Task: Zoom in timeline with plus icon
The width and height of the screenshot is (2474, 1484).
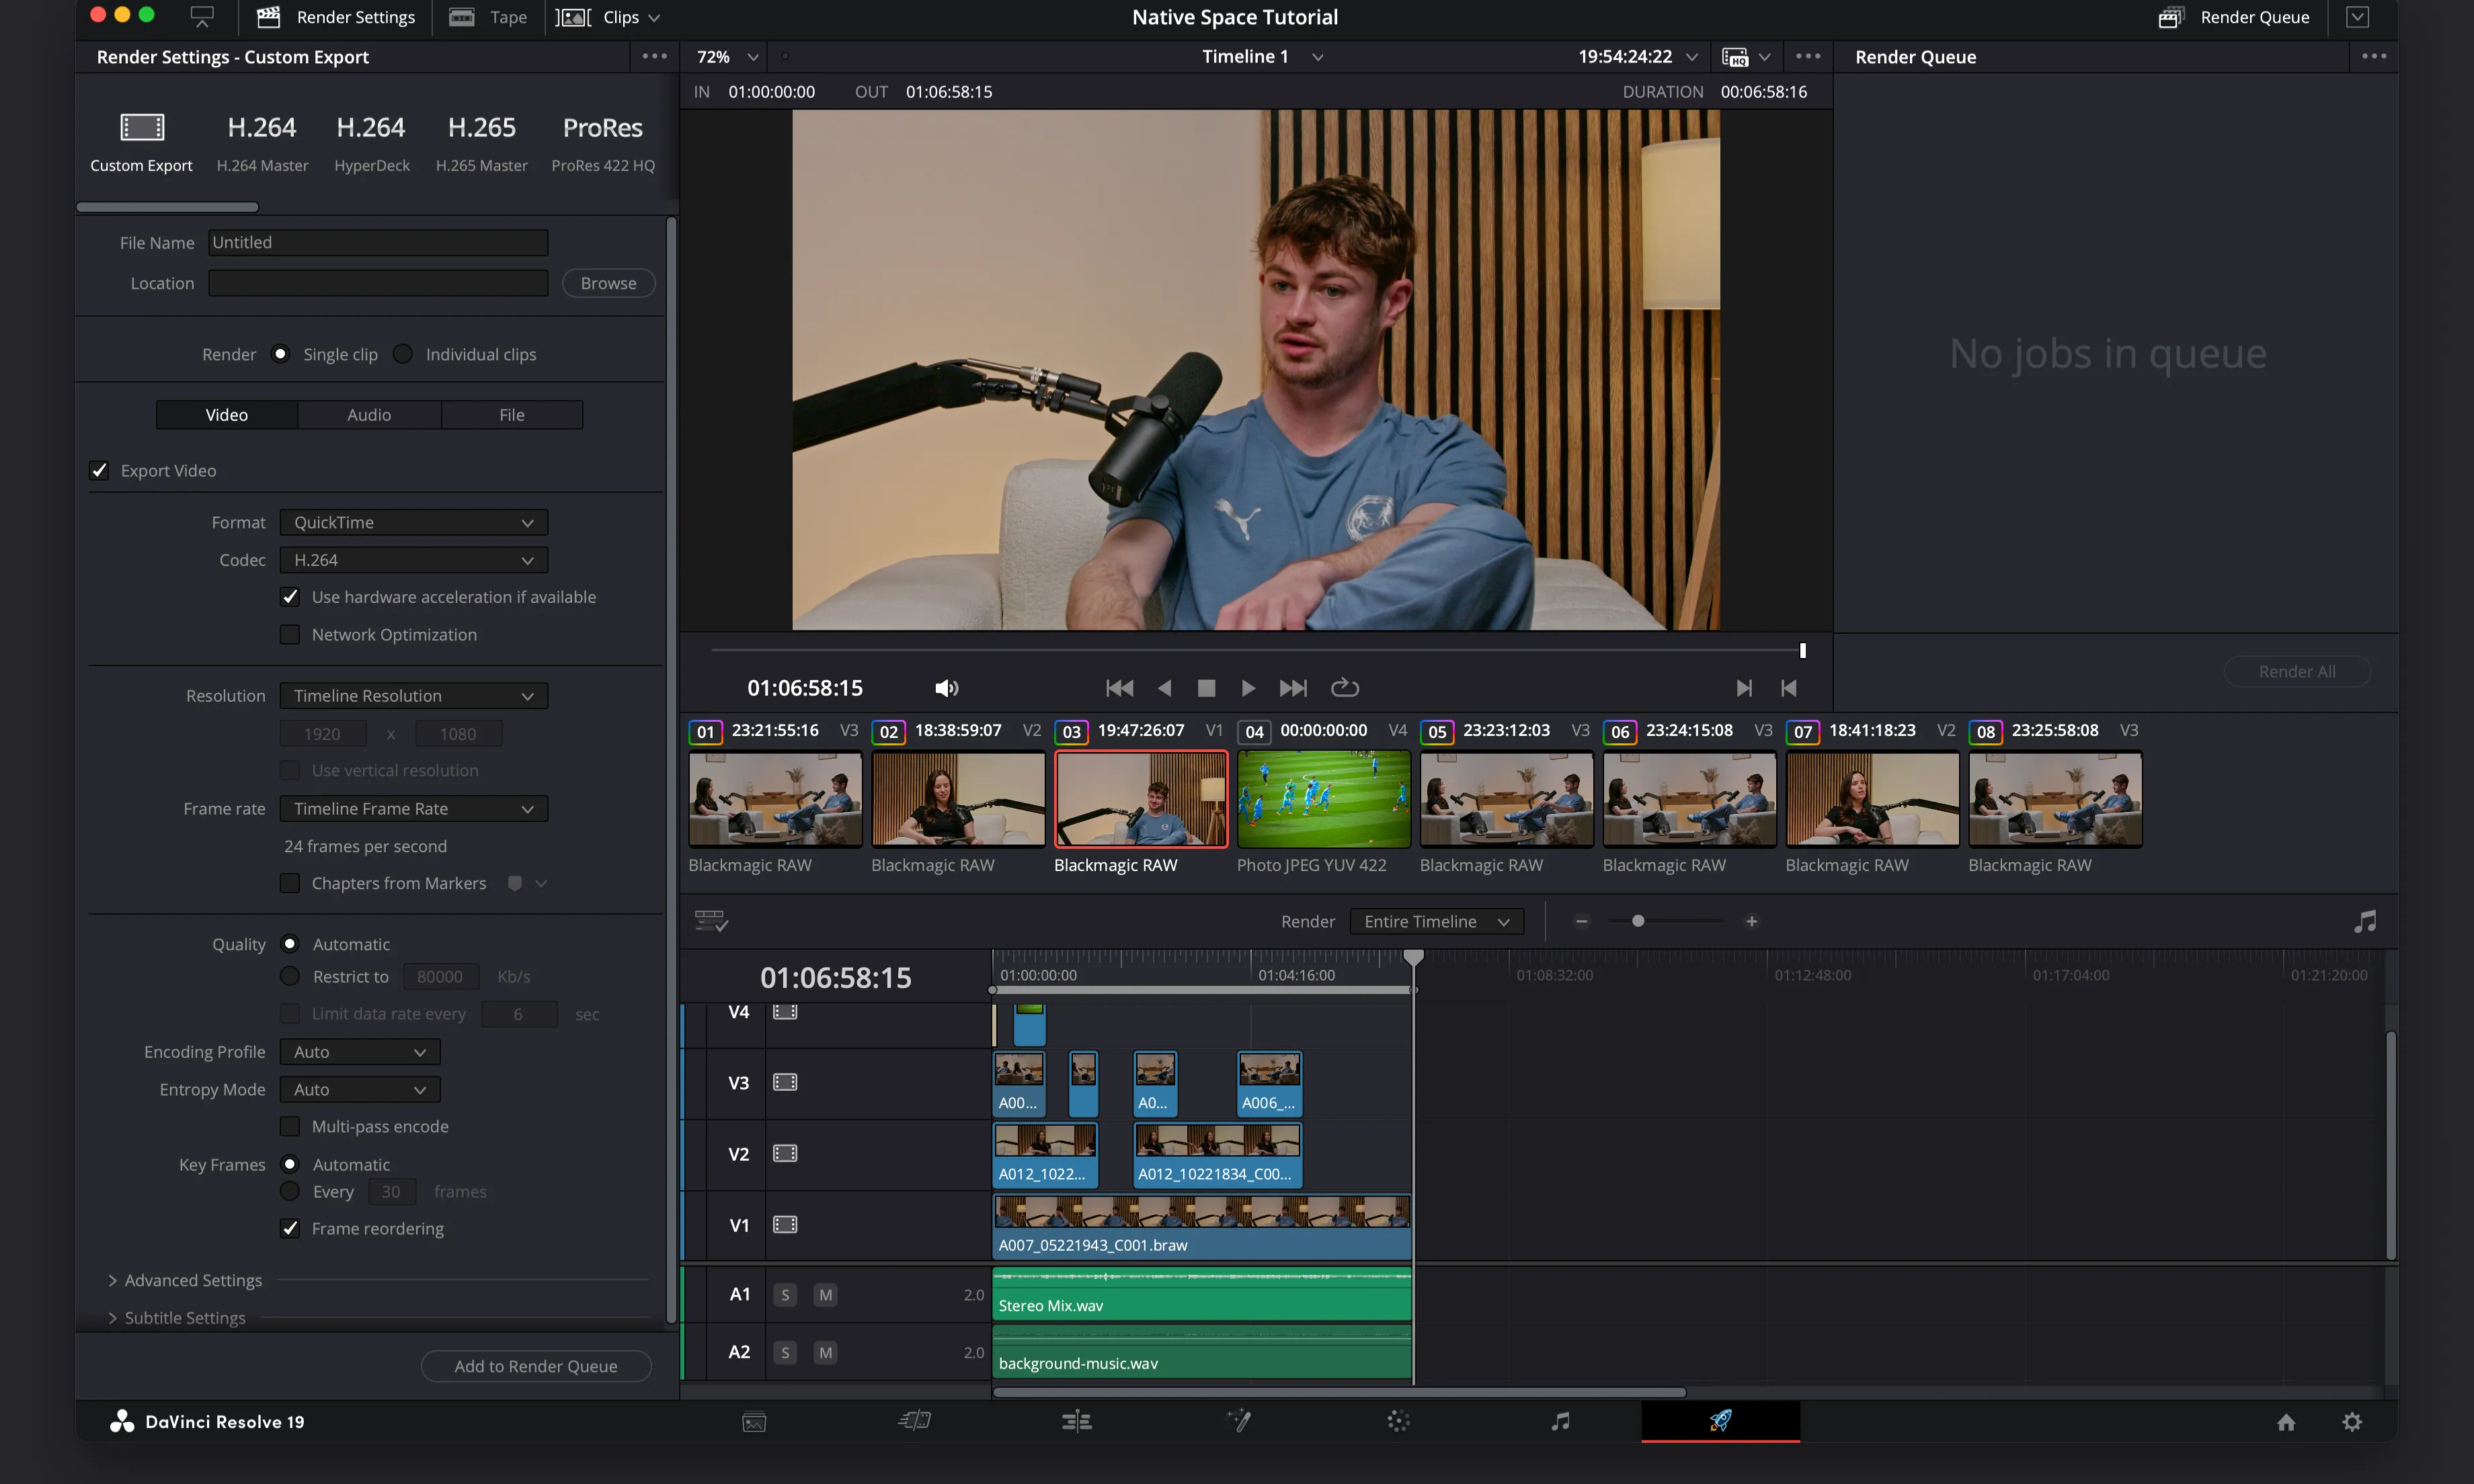Action: [1751, 921]
